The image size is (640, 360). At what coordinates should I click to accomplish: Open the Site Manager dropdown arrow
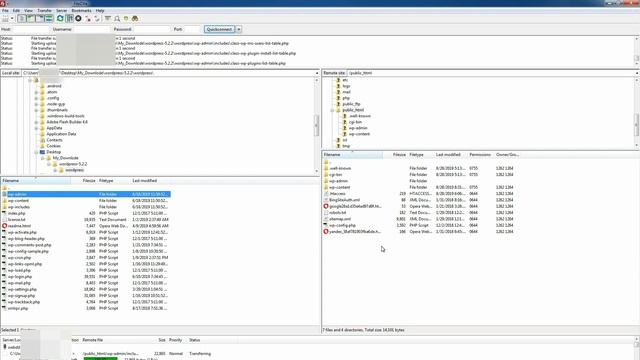(x=12, y=19)
